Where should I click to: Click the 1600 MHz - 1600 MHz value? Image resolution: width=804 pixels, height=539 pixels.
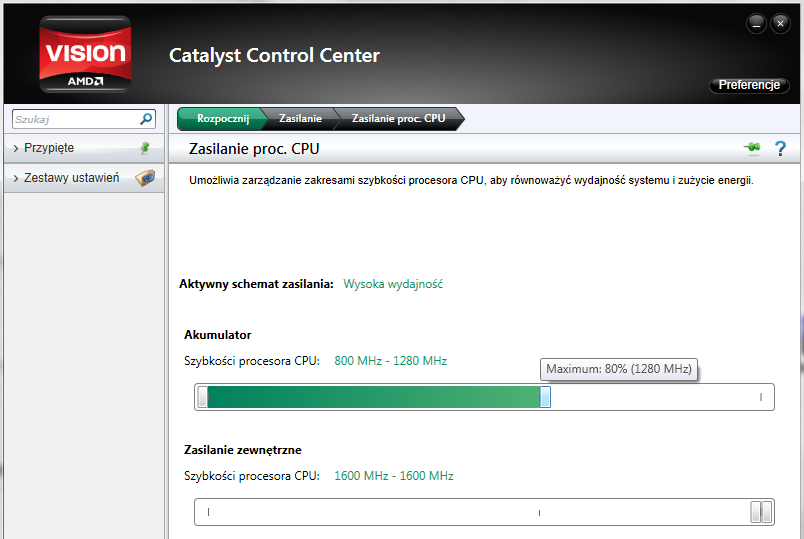click(394, 476)
